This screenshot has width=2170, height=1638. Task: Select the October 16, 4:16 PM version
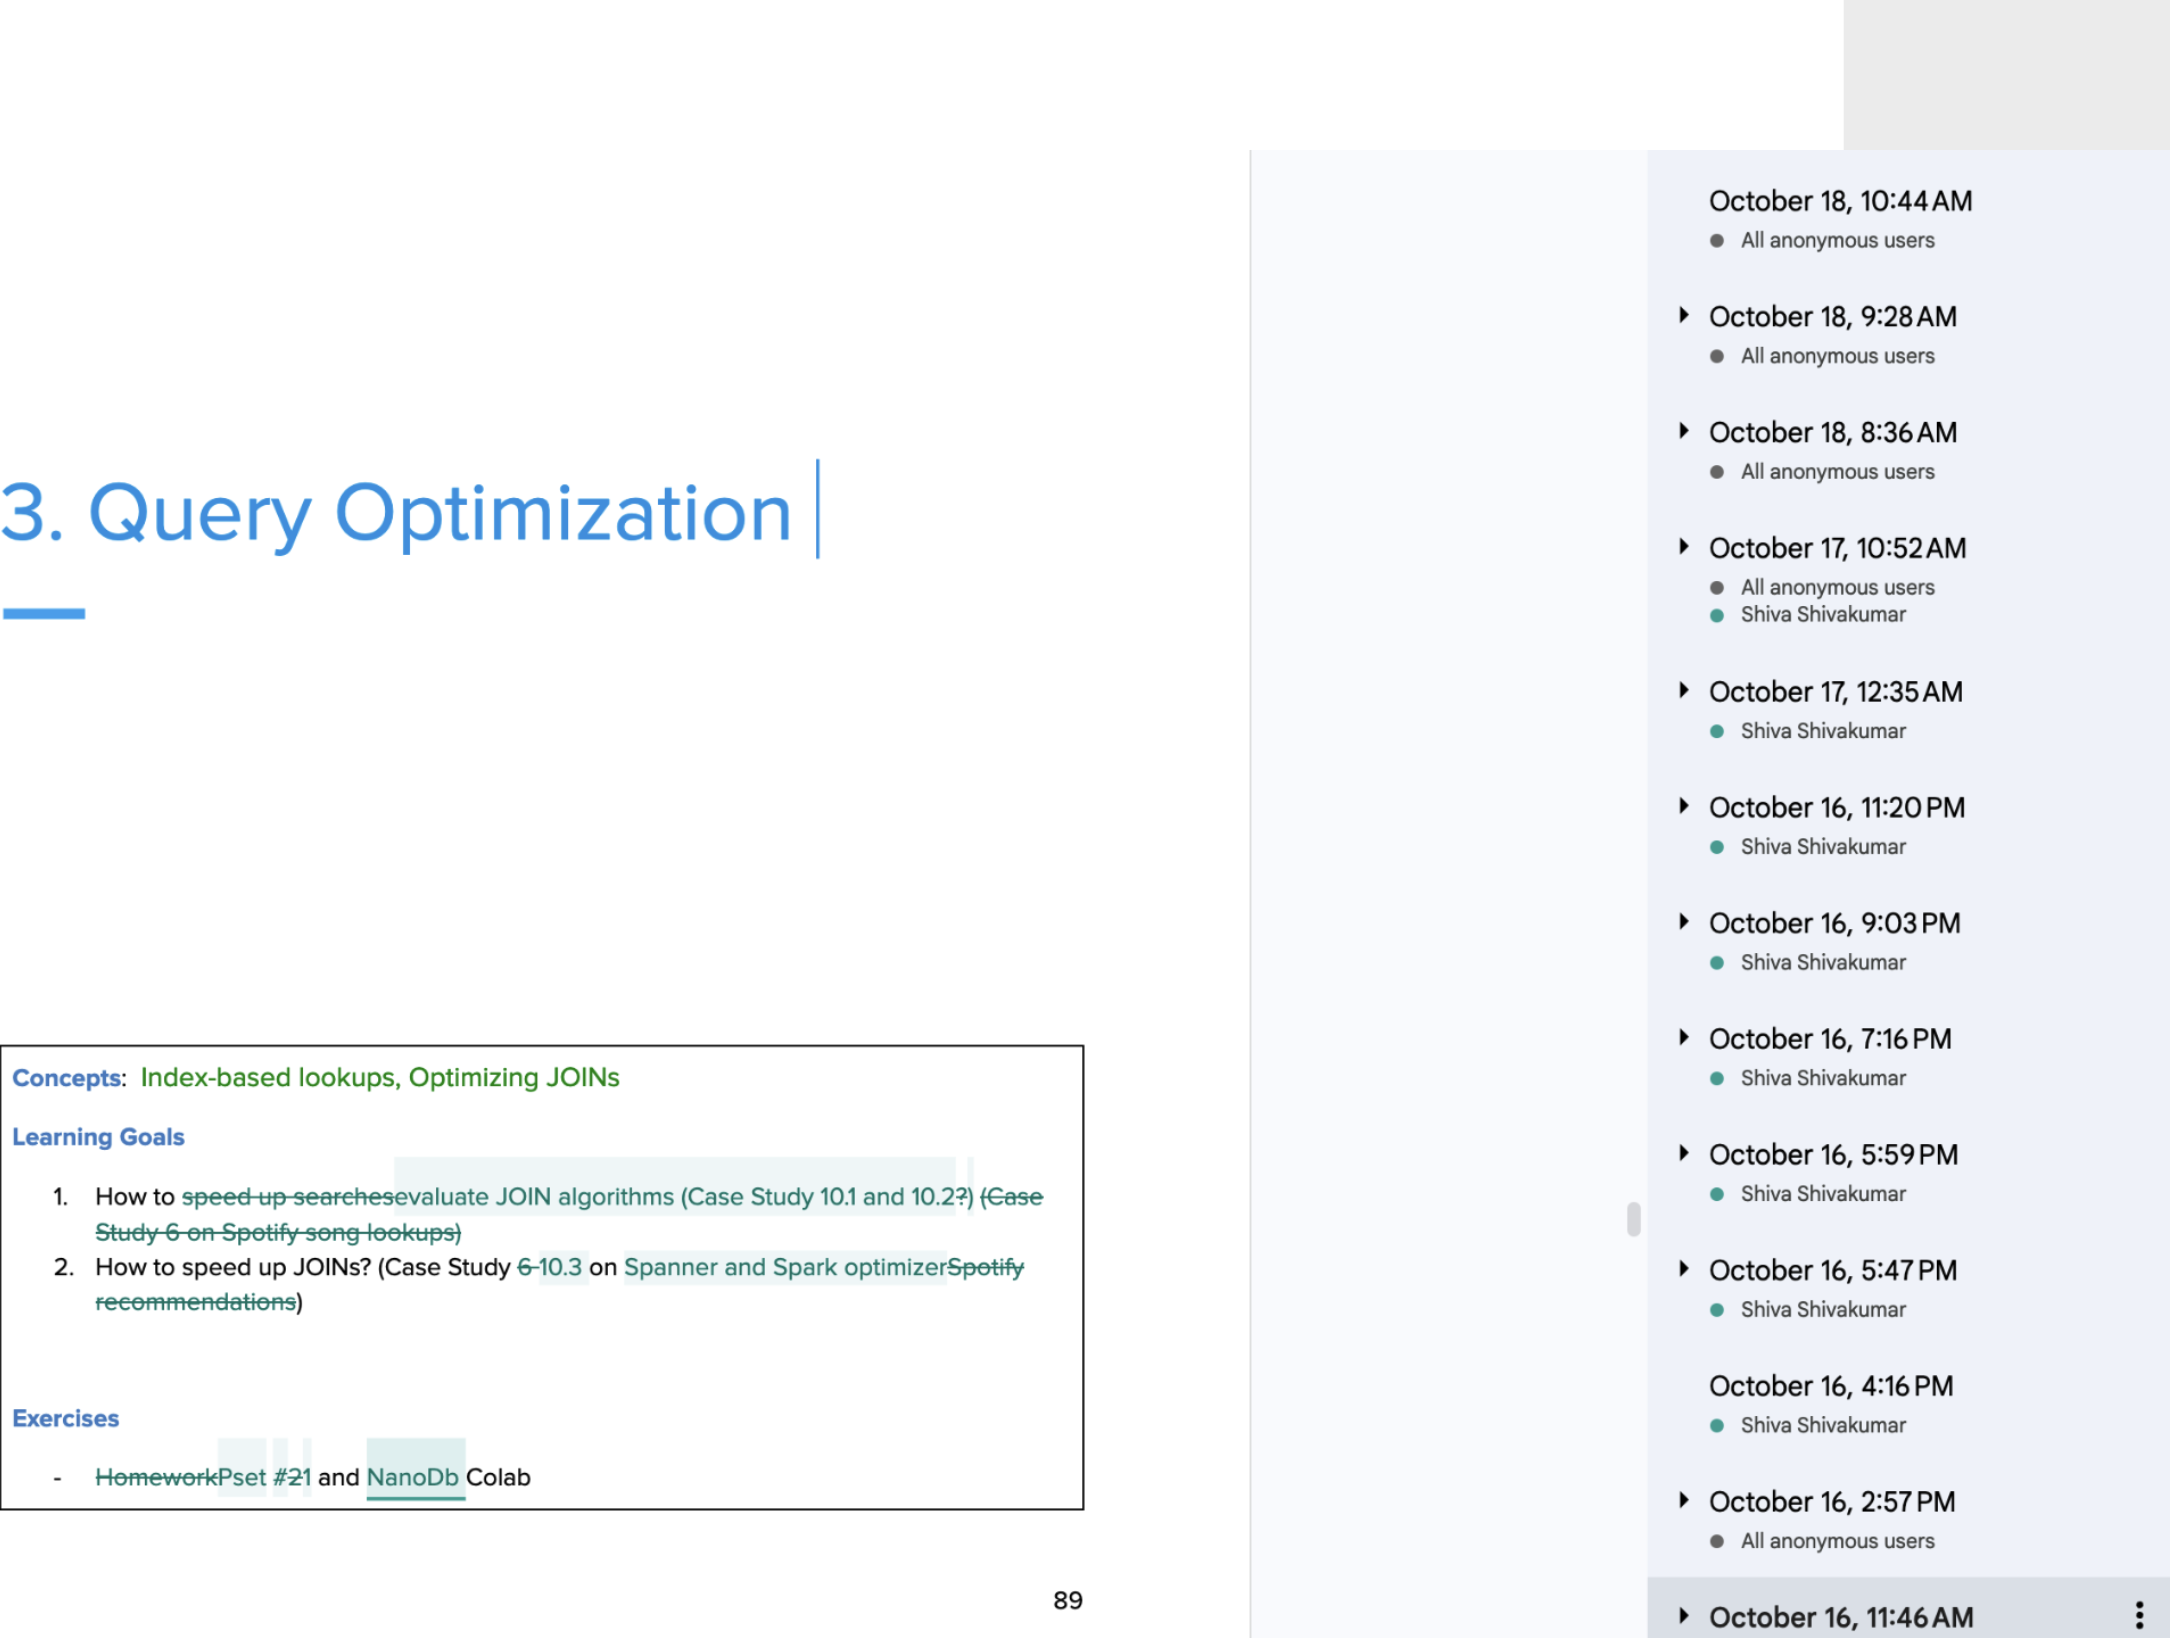pos(1830,1385)
